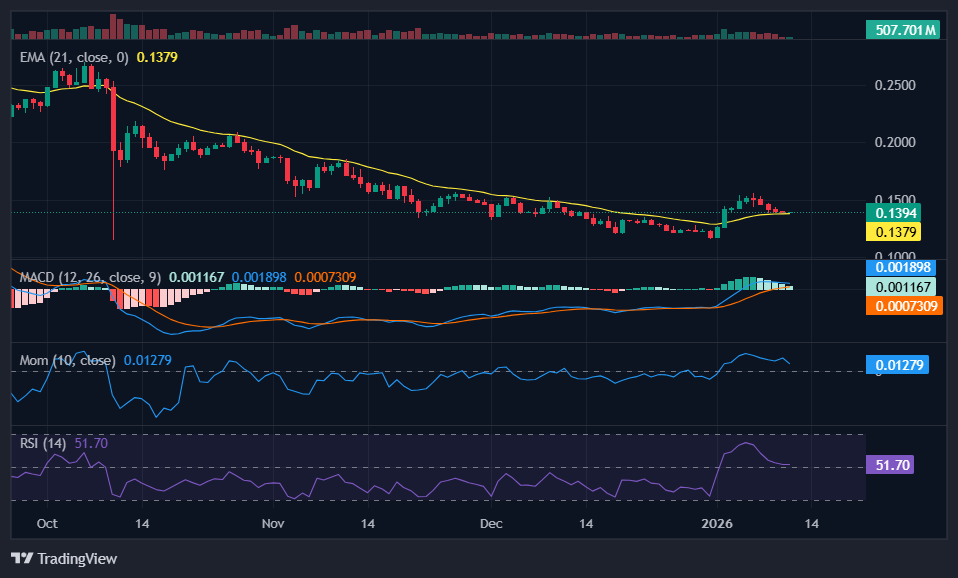
Task: Click the yellow 0.1379 EMA axis tag
Action: pyautogui.click(x=897, y=232)
